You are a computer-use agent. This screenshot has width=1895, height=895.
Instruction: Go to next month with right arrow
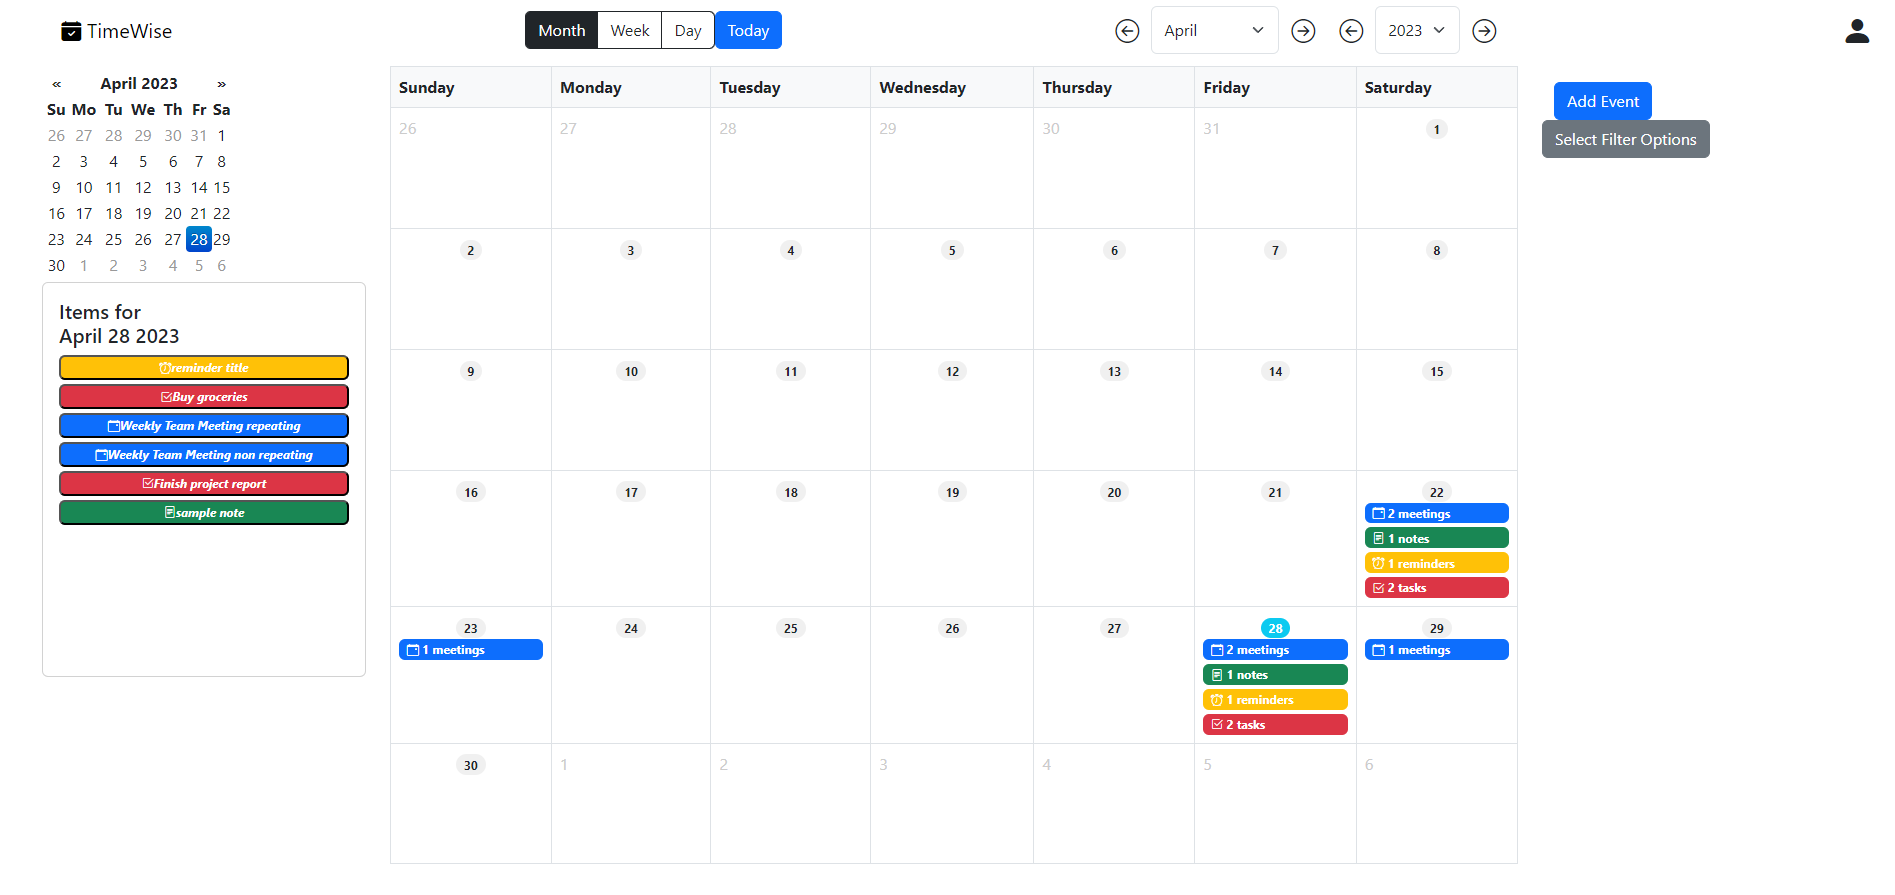(1303, 31)
